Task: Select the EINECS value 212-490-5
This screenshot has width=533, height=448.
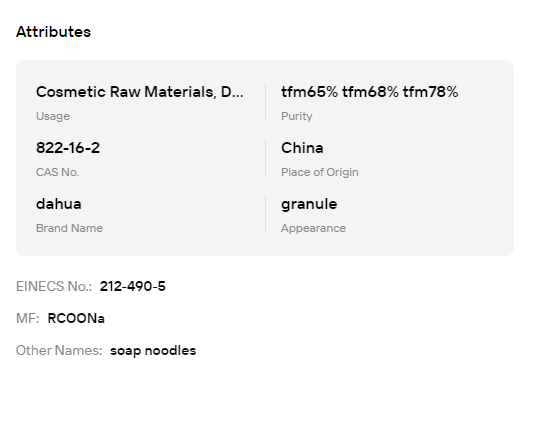Action: [x=133, y=286]
